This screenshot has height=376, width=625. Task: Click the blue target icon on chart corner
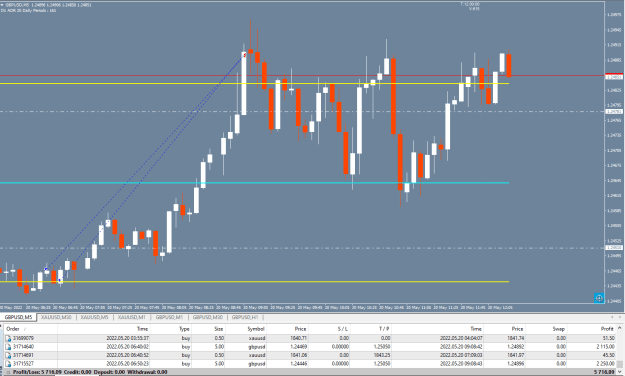599,298
